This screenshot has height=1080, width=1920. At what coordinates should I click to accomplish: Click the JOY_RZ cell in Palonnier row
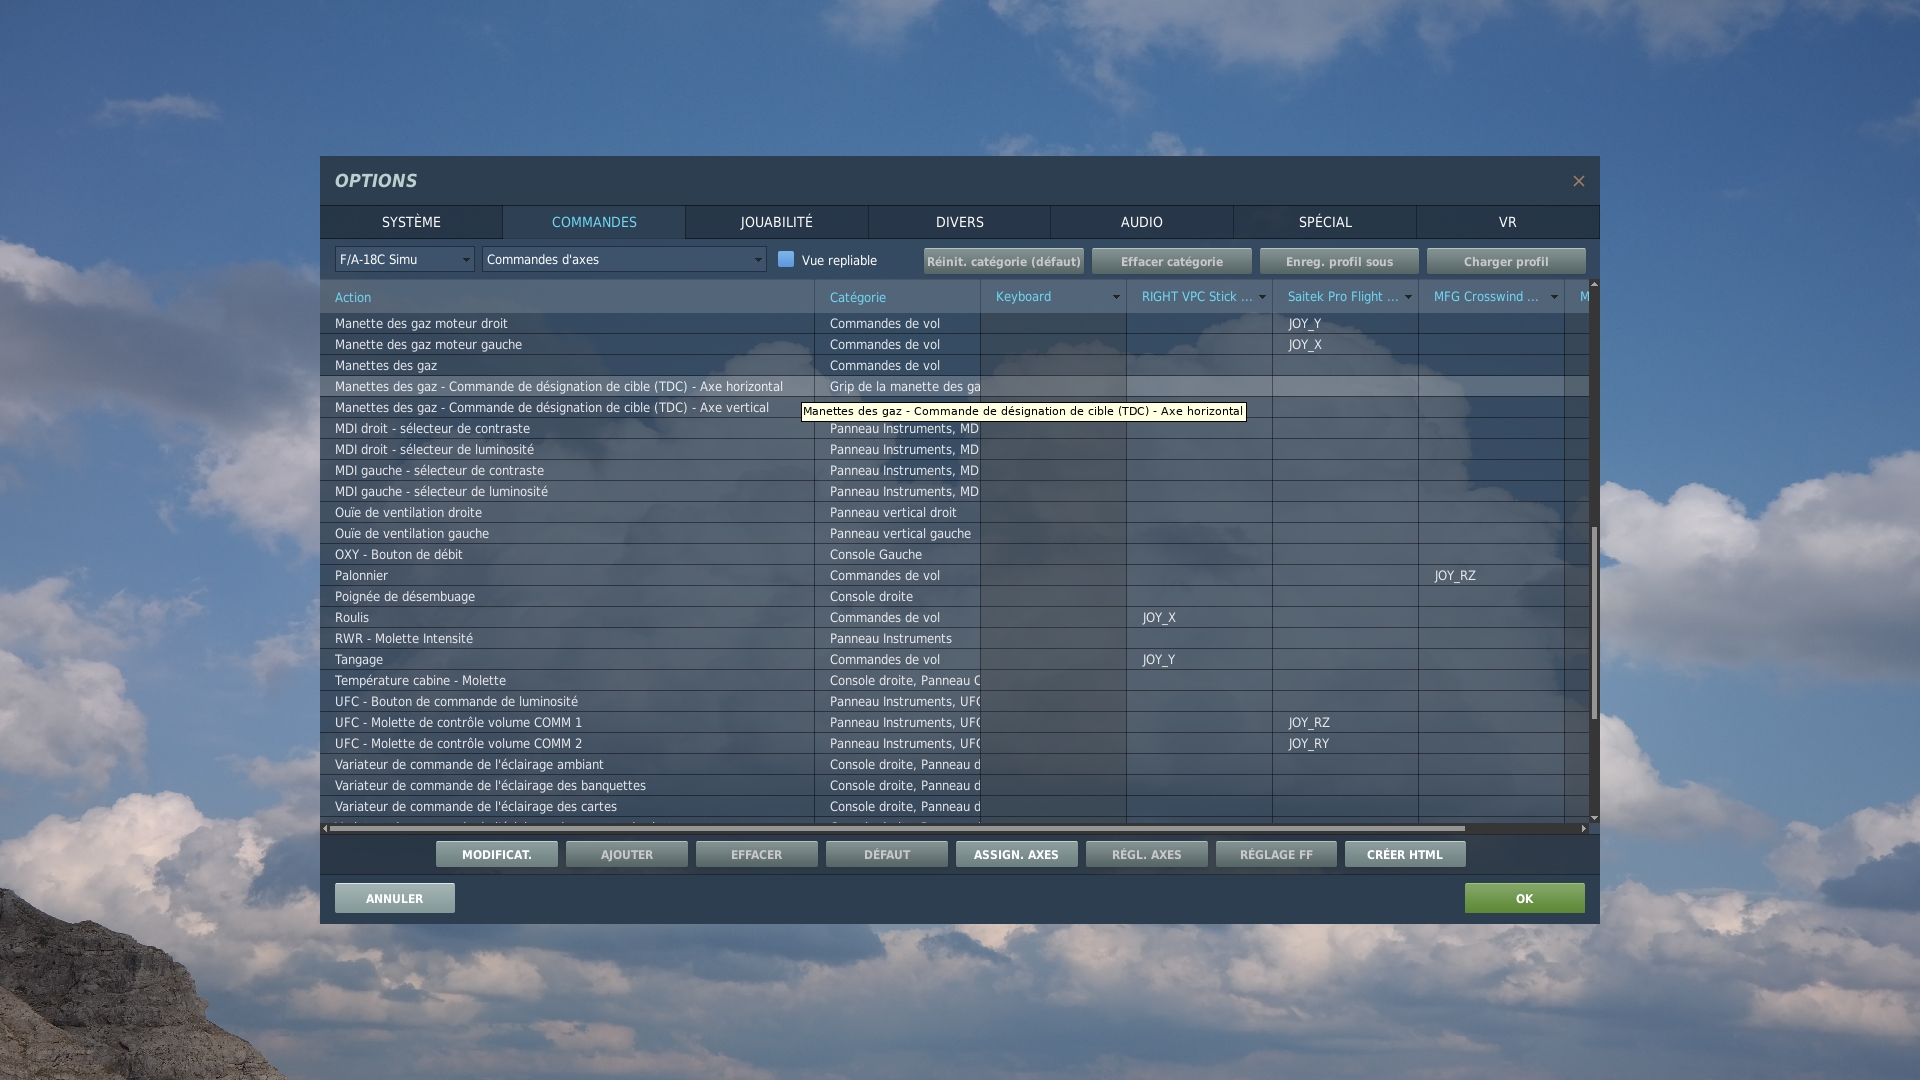coord(1491,575)
